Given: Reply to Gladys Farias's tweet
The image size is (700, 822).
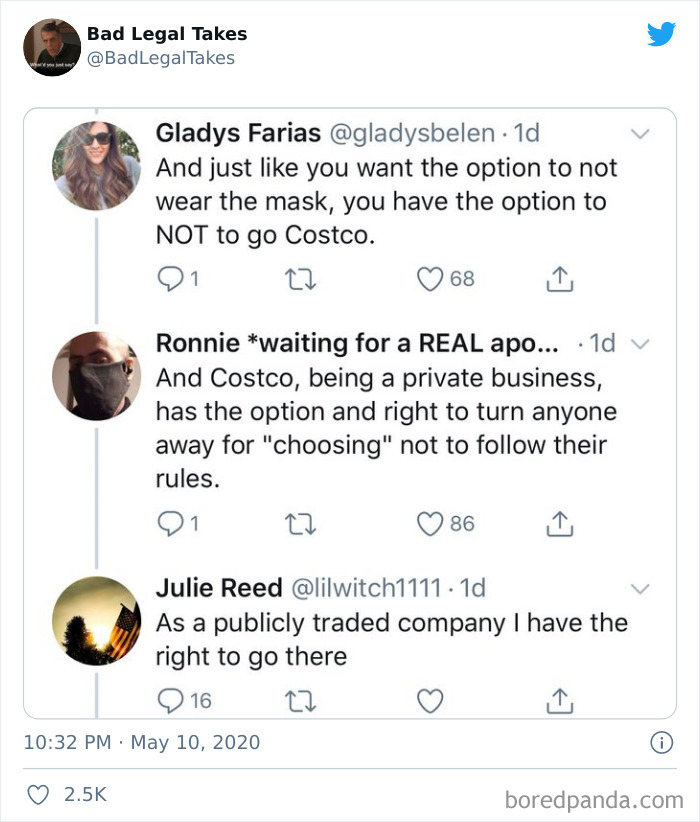Looking at the screenshot, I should tap(172, 279).
